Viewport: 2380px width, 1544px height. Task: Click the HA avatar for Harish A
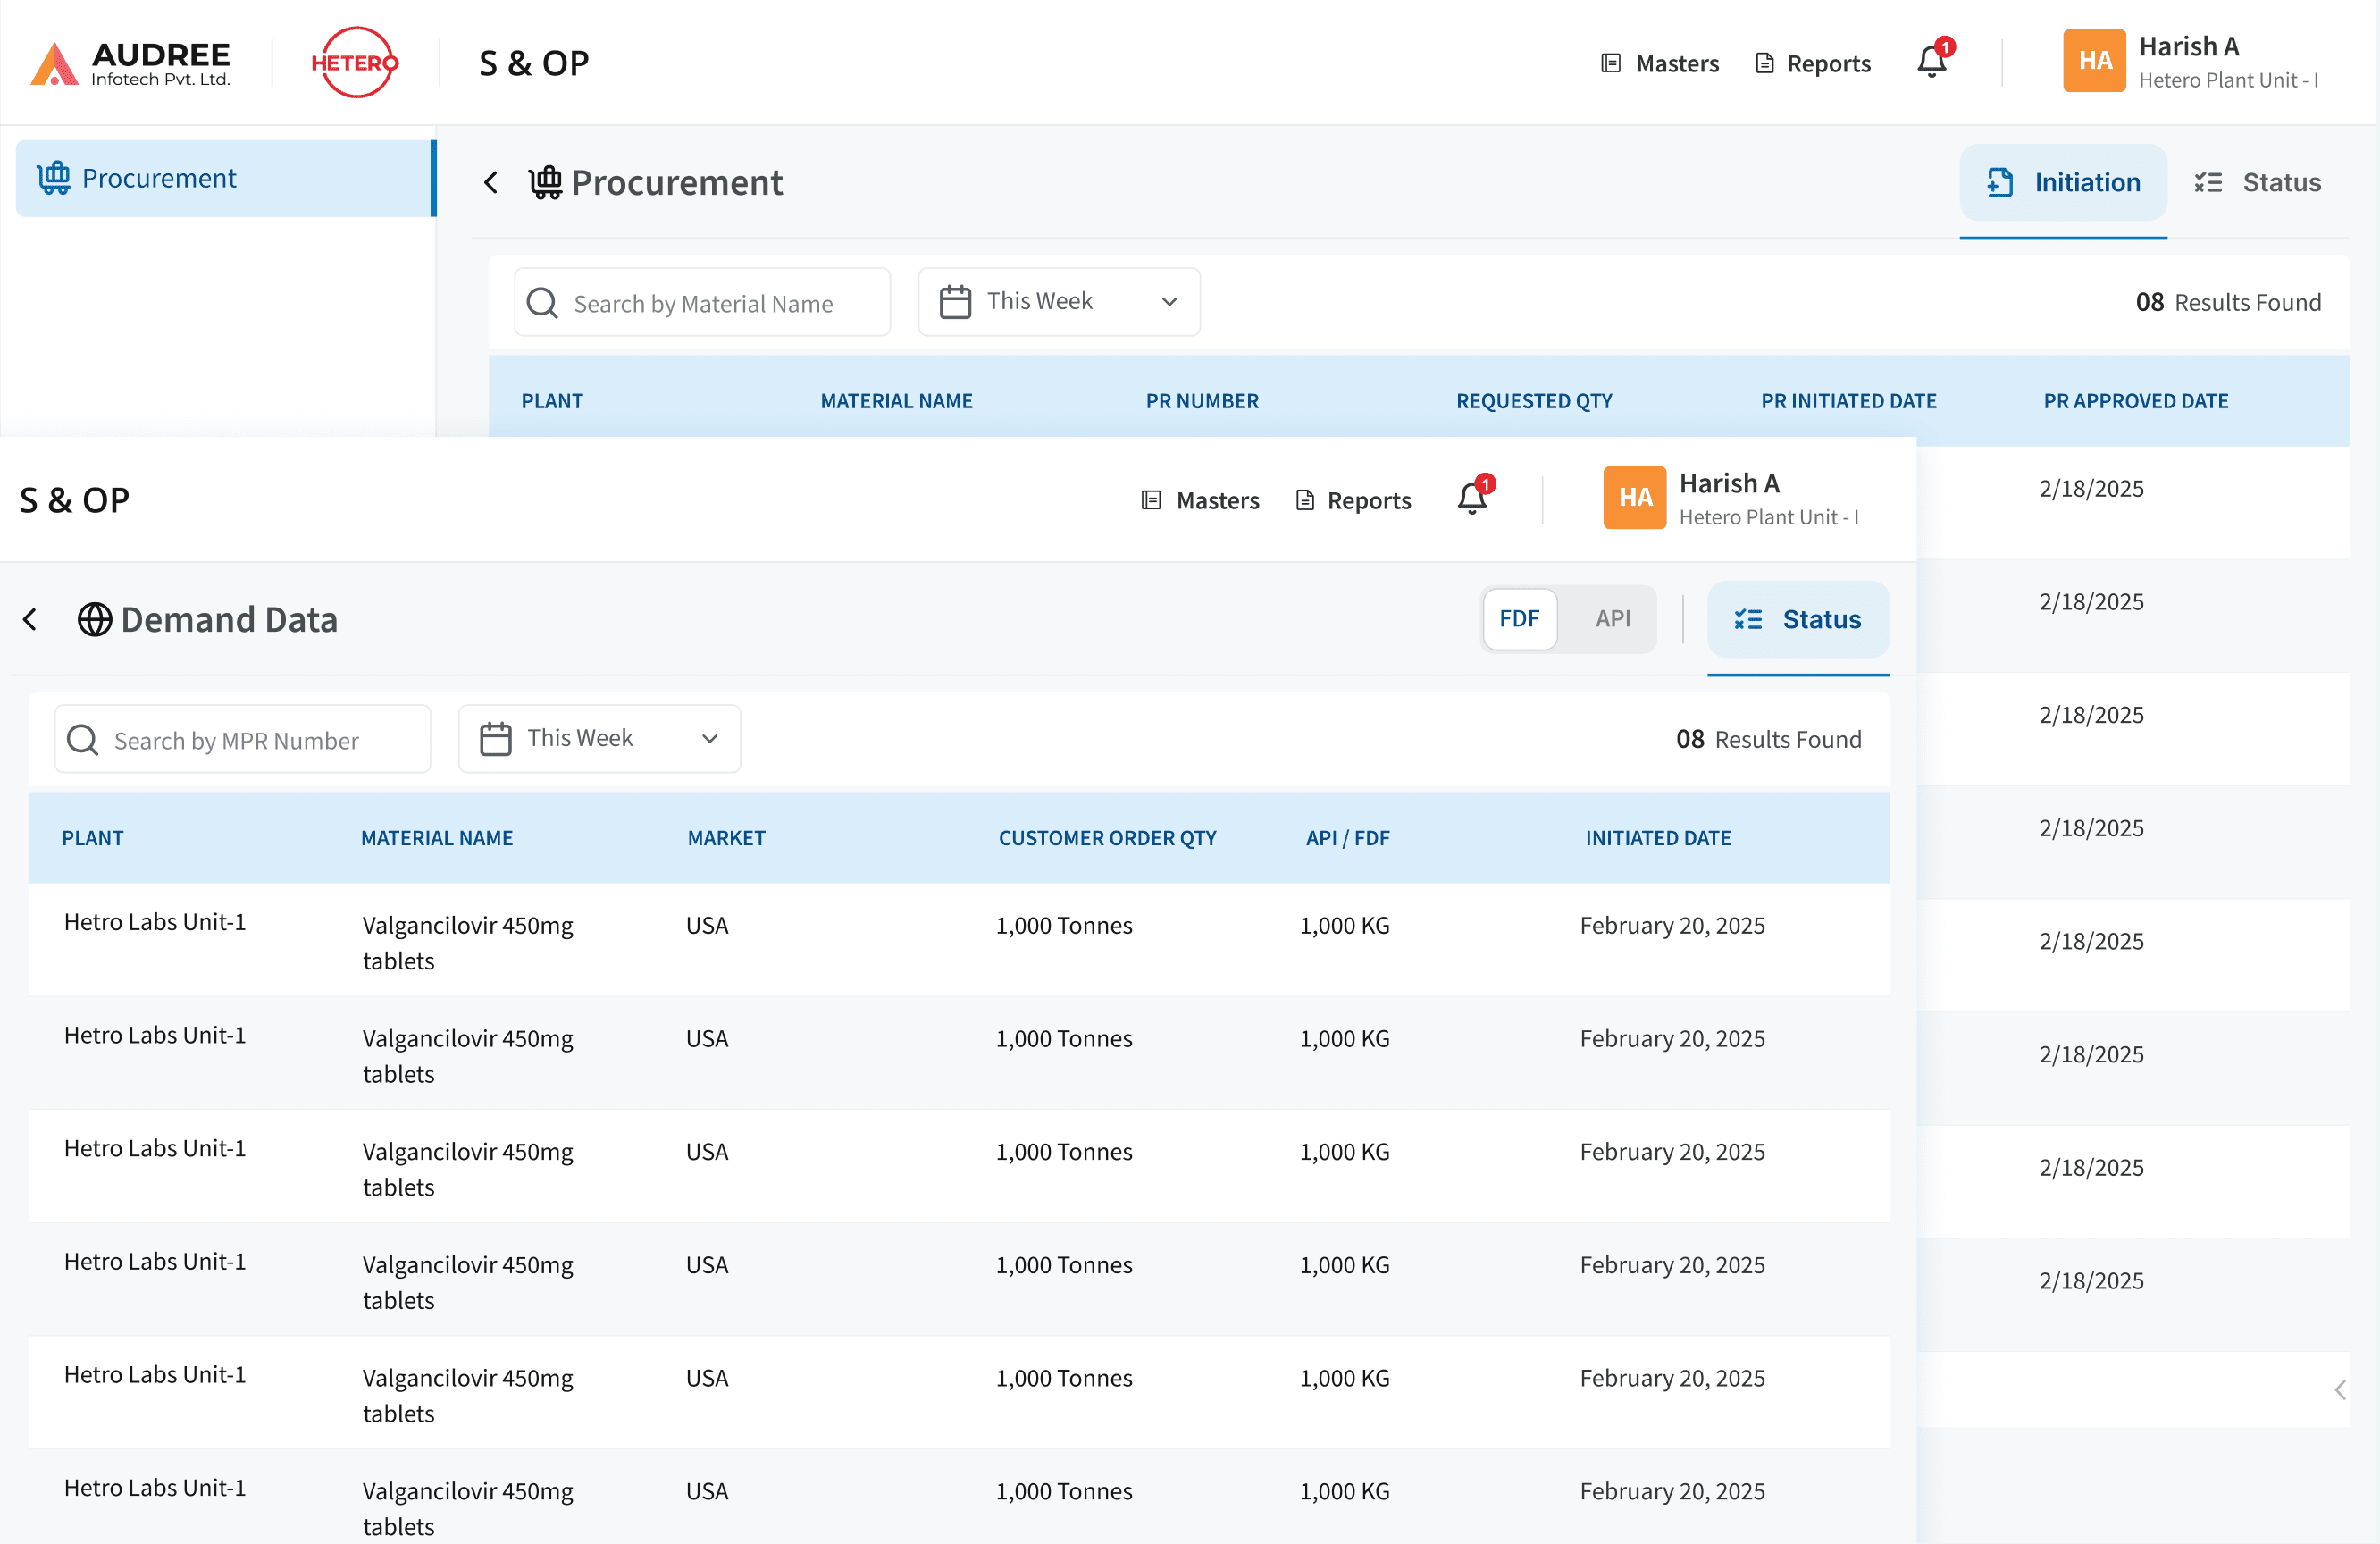coord(1634,497)
